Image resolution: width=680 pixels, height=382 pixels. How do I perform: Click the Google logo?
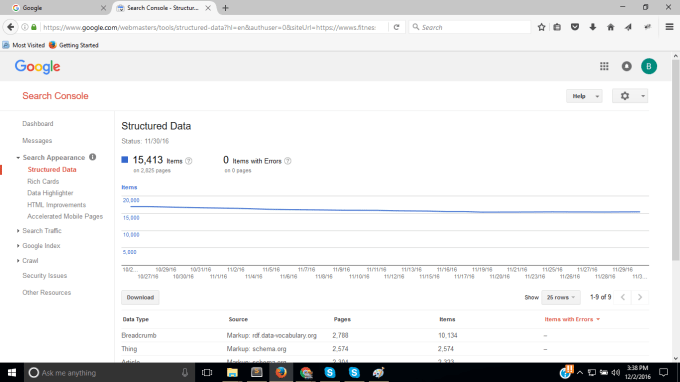pyautogui.click(x=38, y=67)
